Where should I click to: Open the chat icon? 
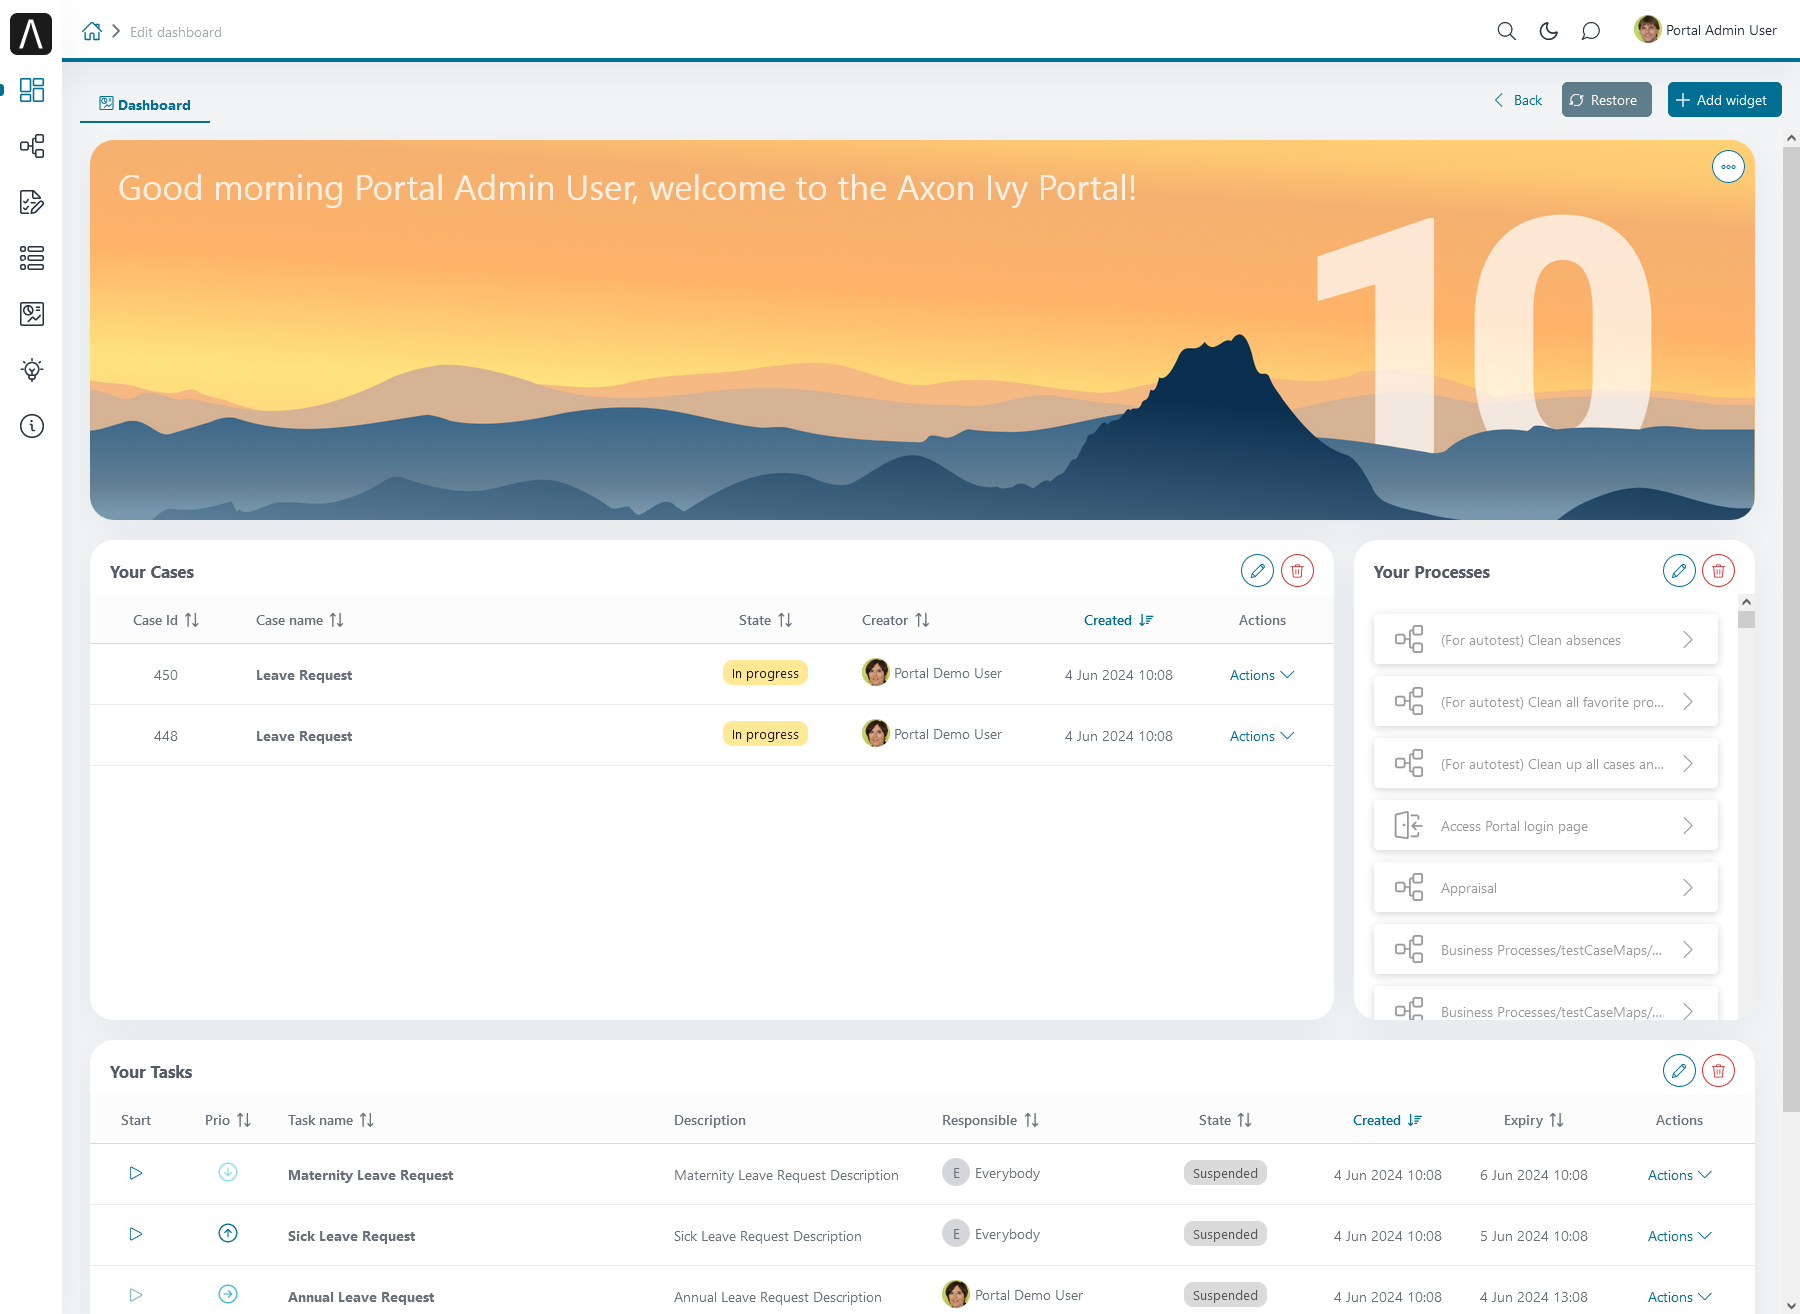pos(1590,31)
